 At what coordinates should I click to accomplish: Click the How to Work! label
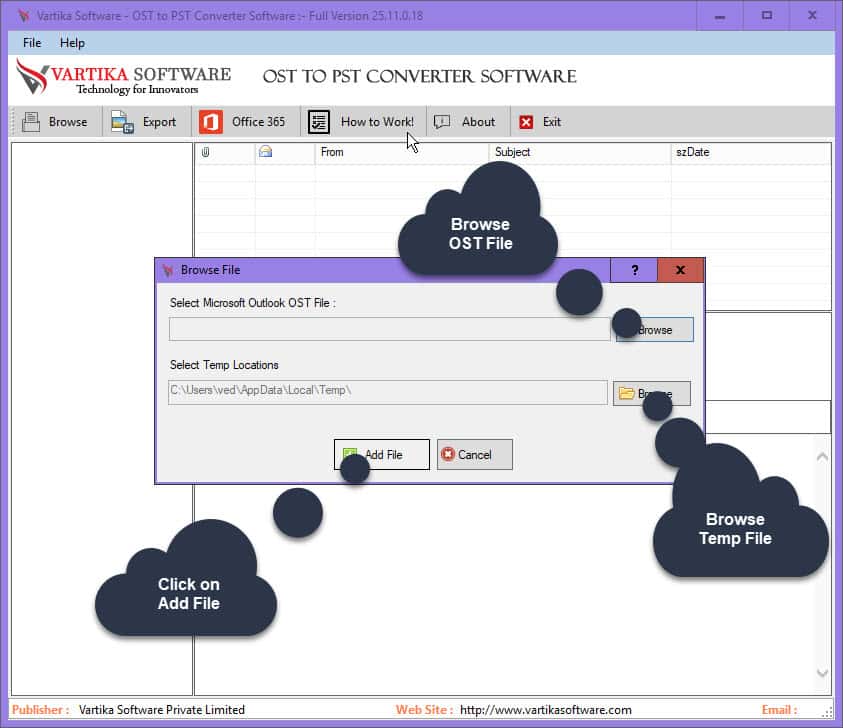click(377, 122)
